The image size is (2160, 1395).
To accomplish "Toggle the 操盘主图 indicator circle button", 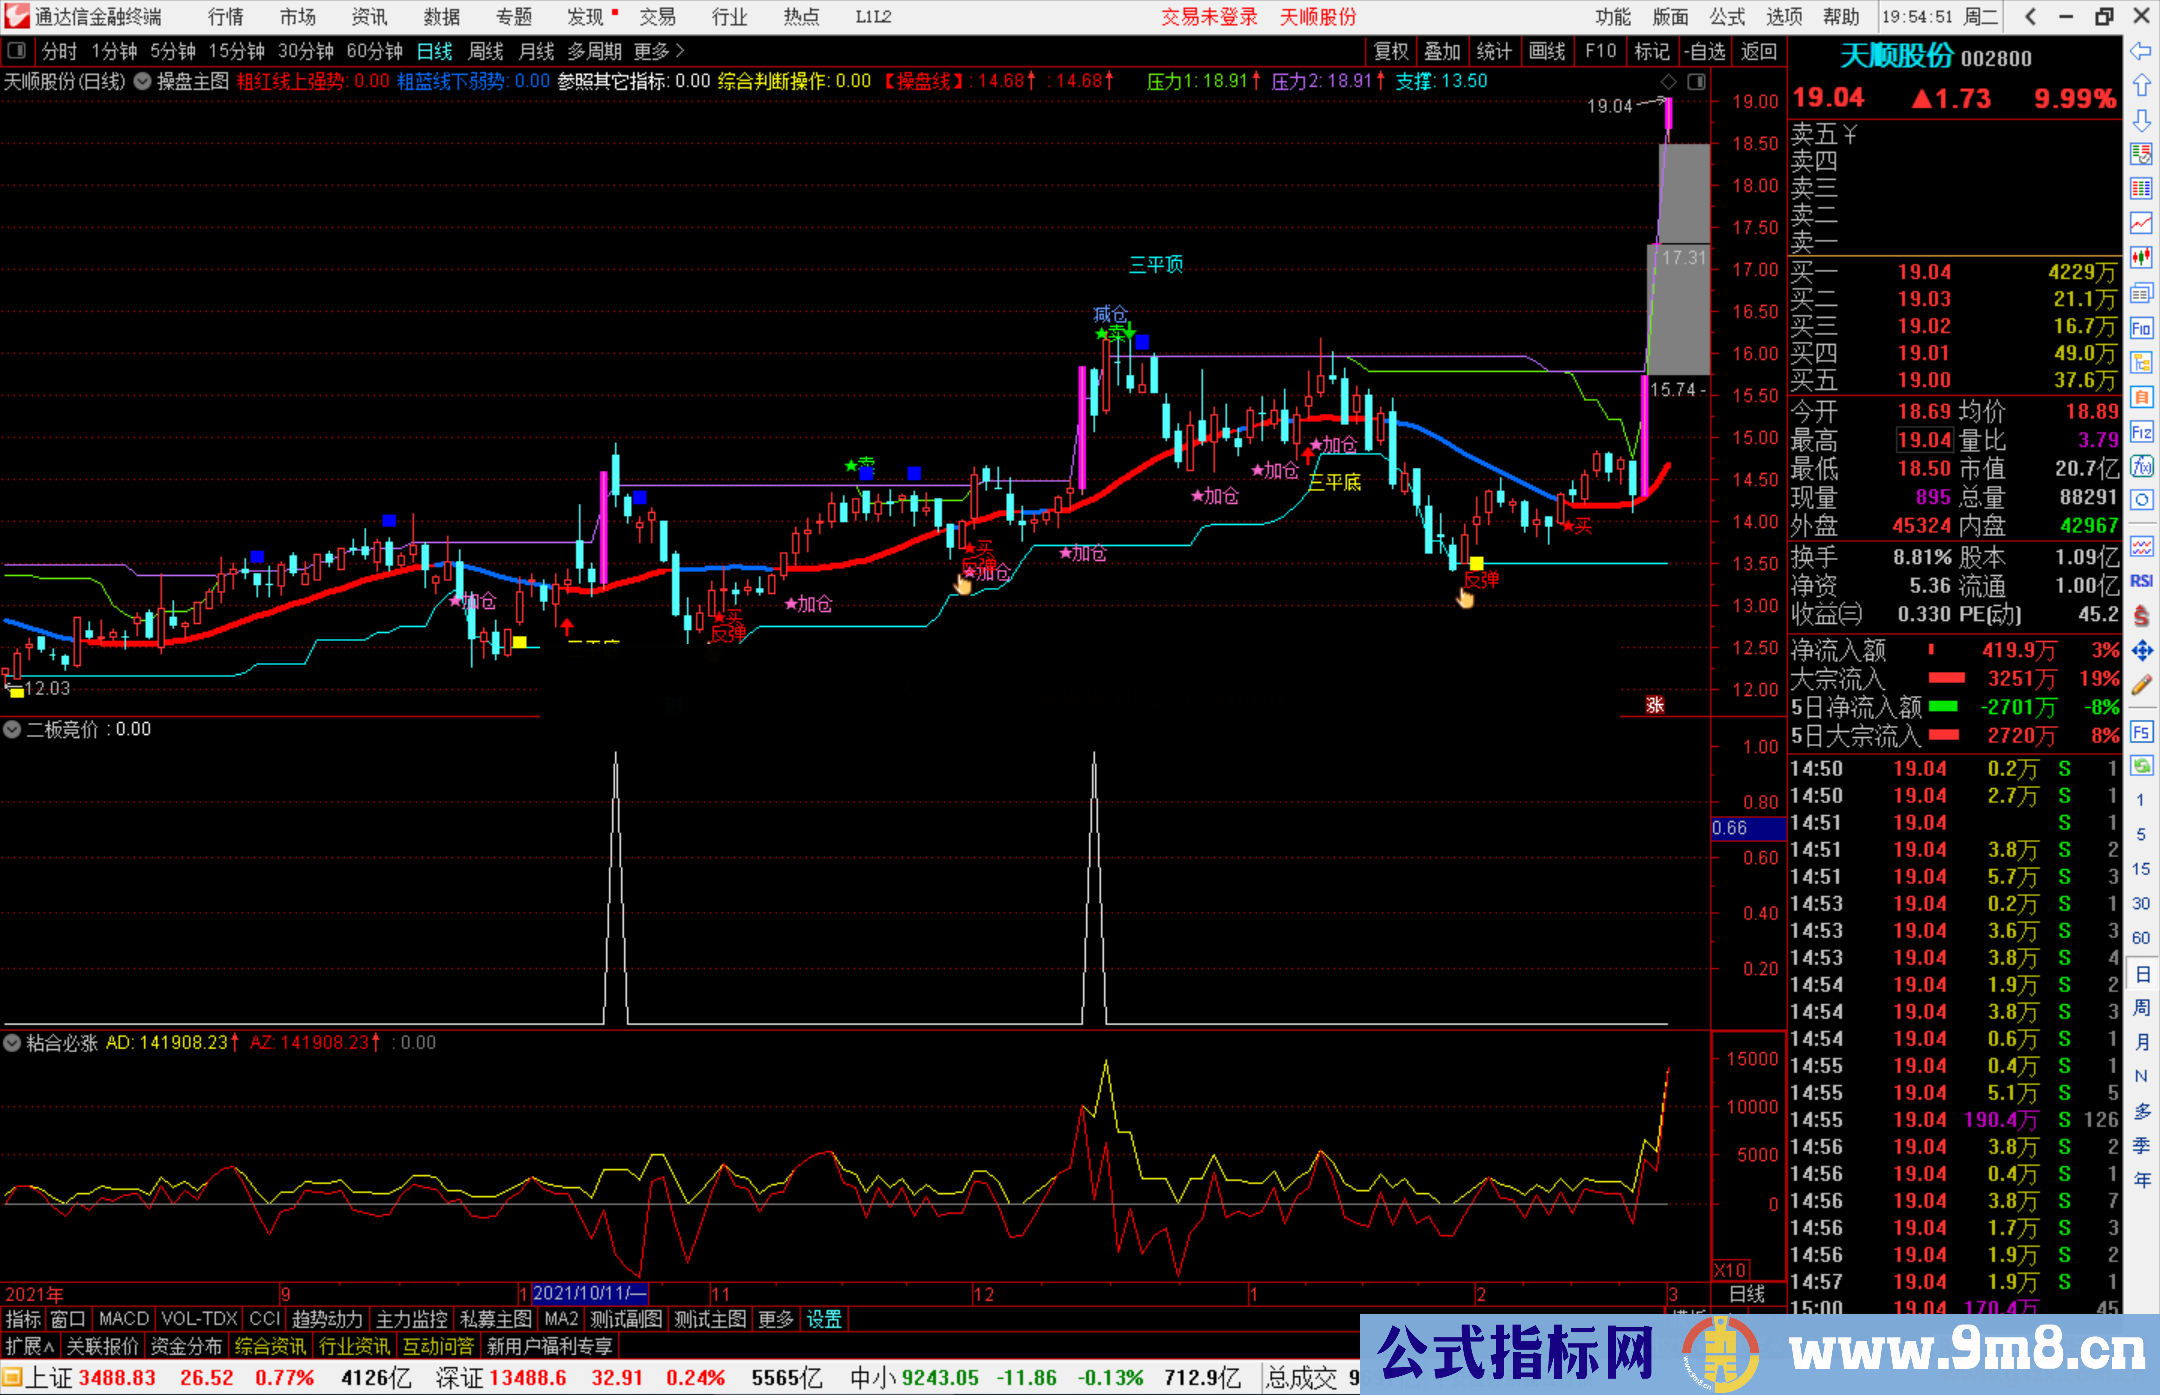I will (x=143, y=81).
